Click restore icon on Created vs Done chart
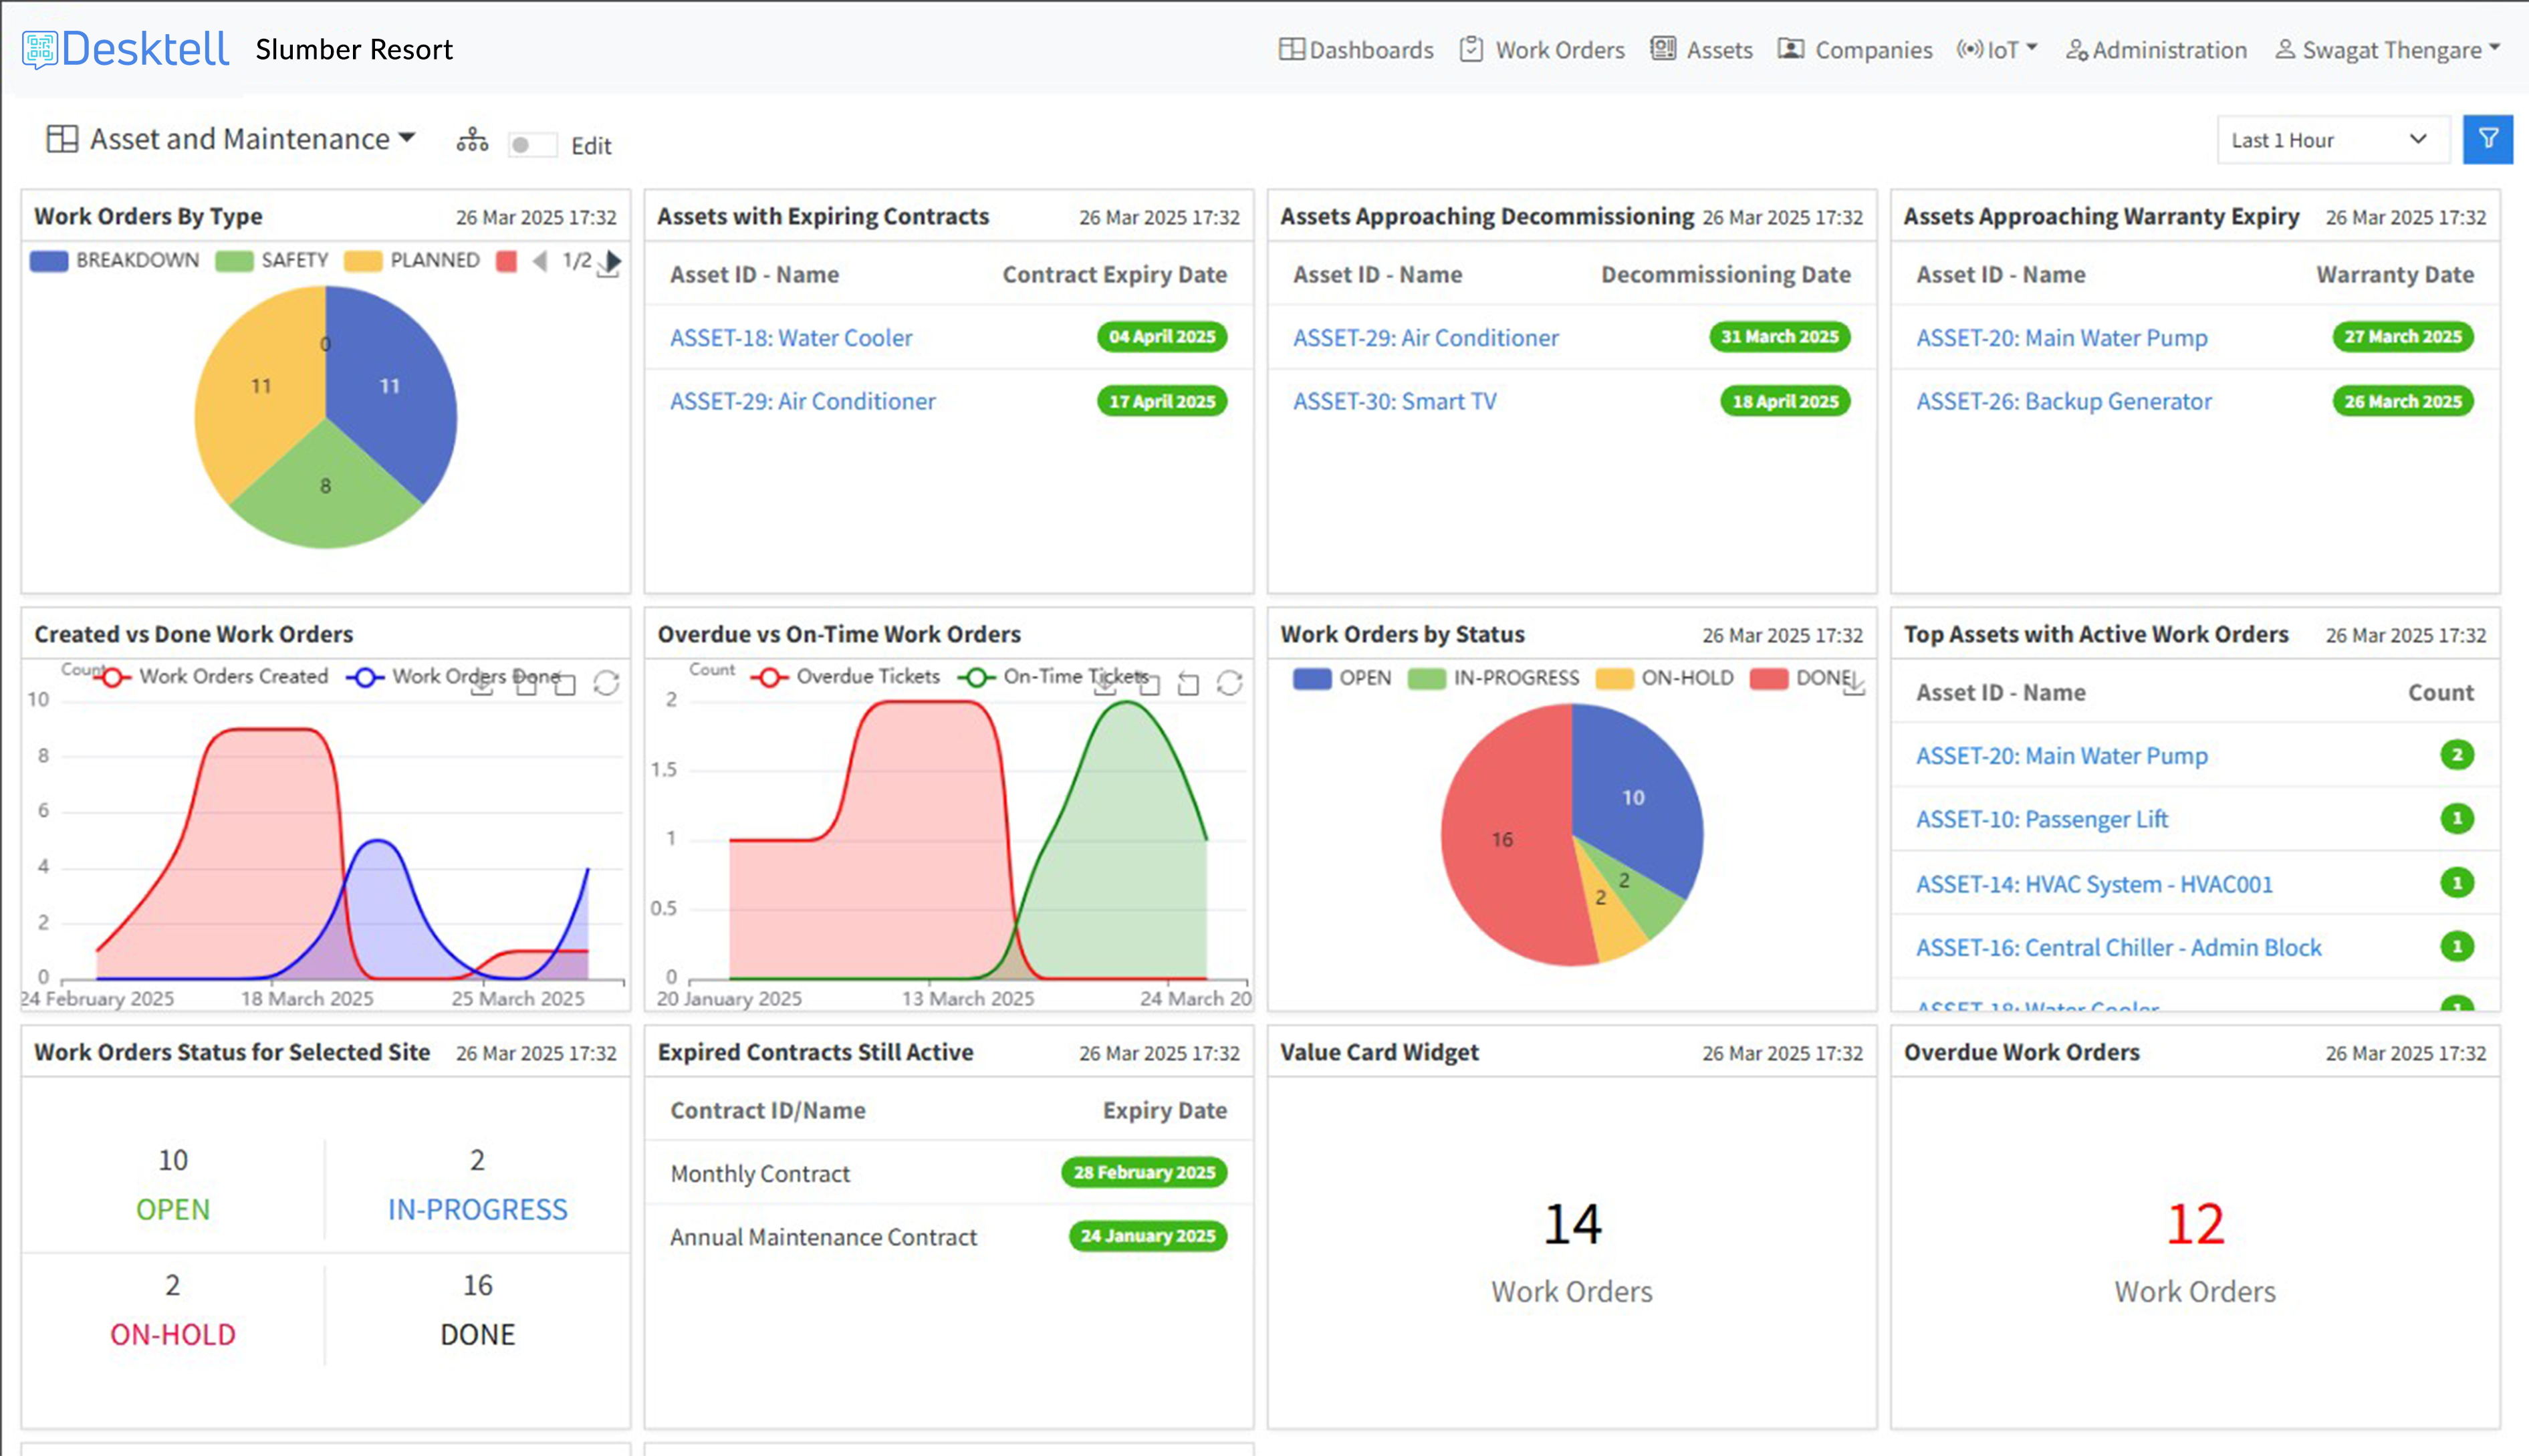This screenshot has height=1456, width=2529. pos(606,683)
